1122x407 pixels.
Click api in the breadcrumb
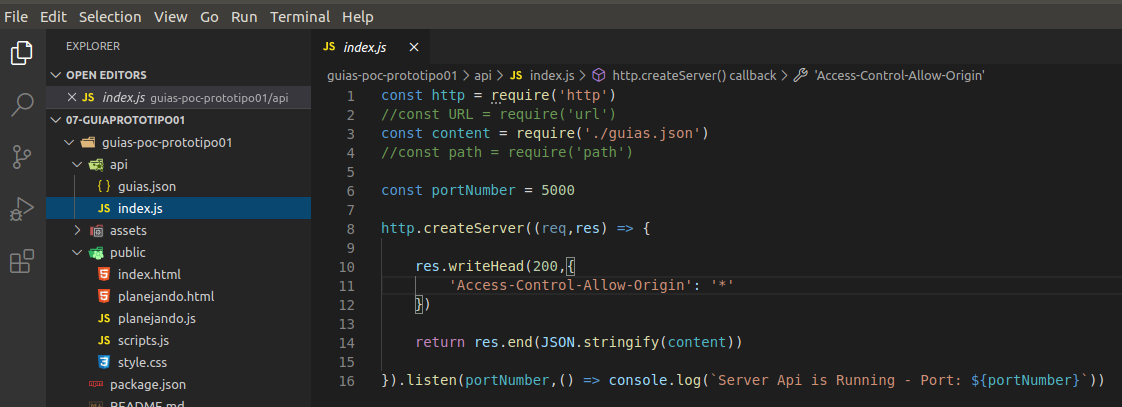click(x=483, y=75)
